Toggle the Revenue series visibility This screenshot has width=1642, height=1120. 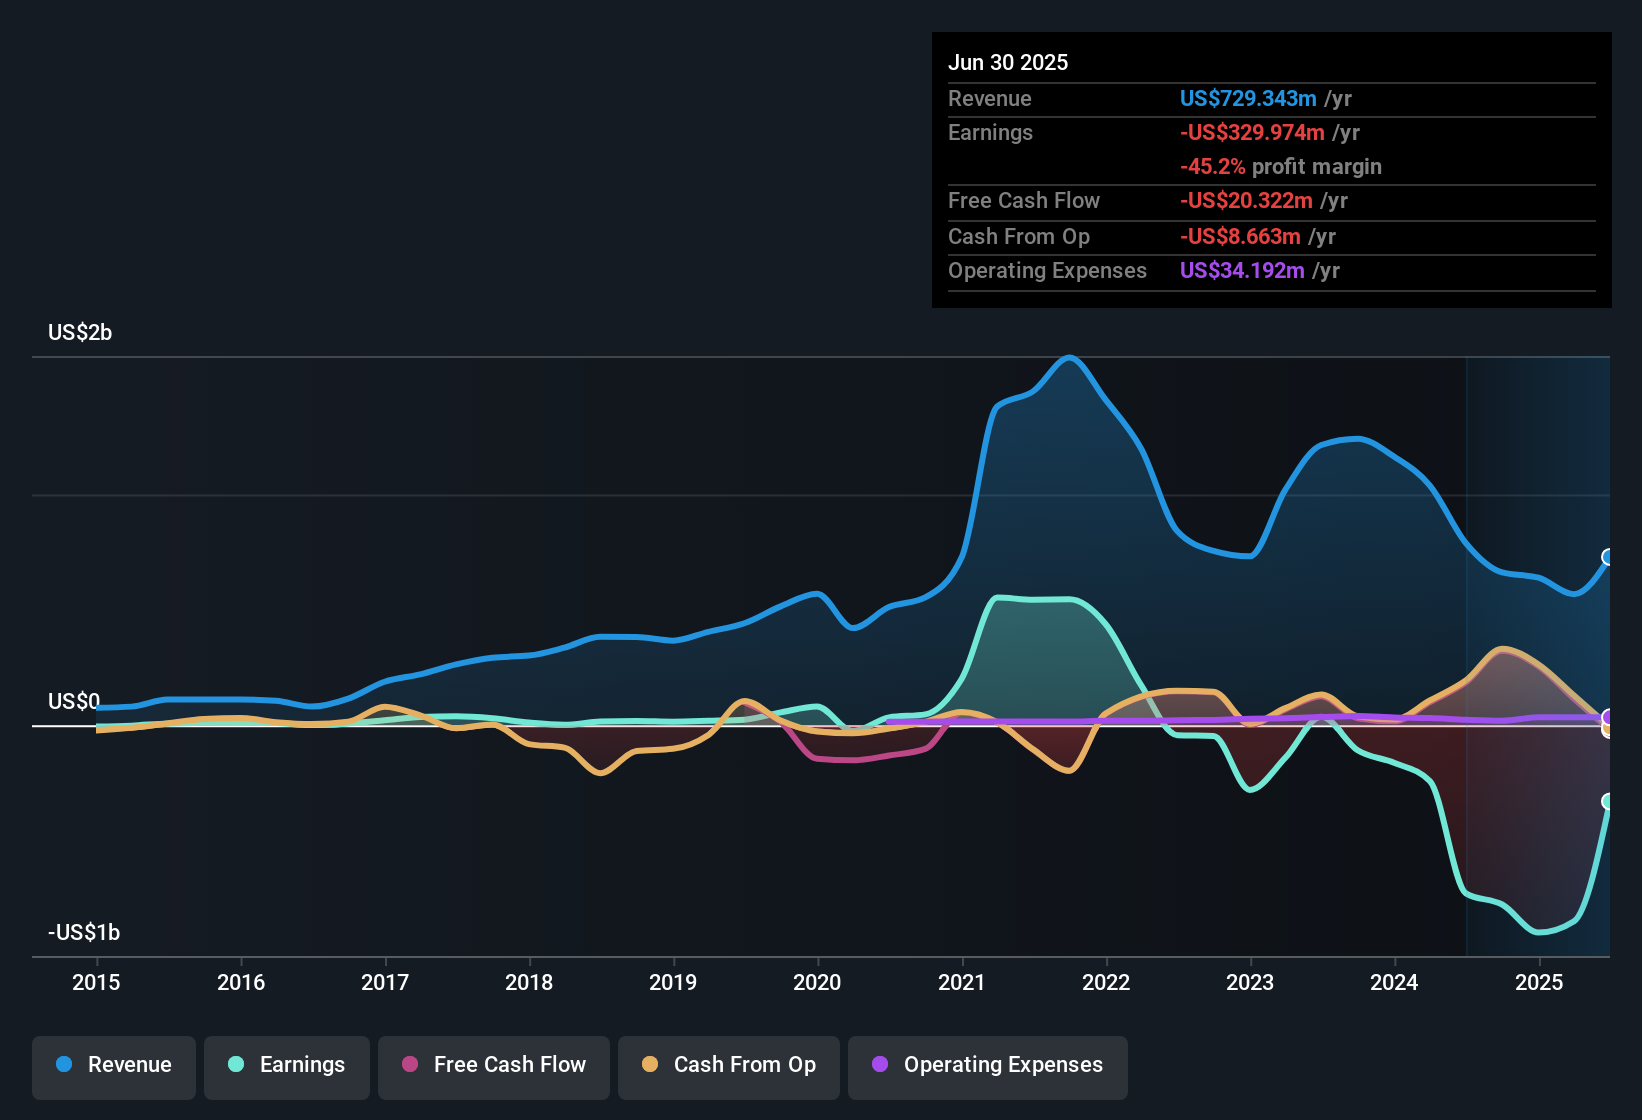(113, 1065)
